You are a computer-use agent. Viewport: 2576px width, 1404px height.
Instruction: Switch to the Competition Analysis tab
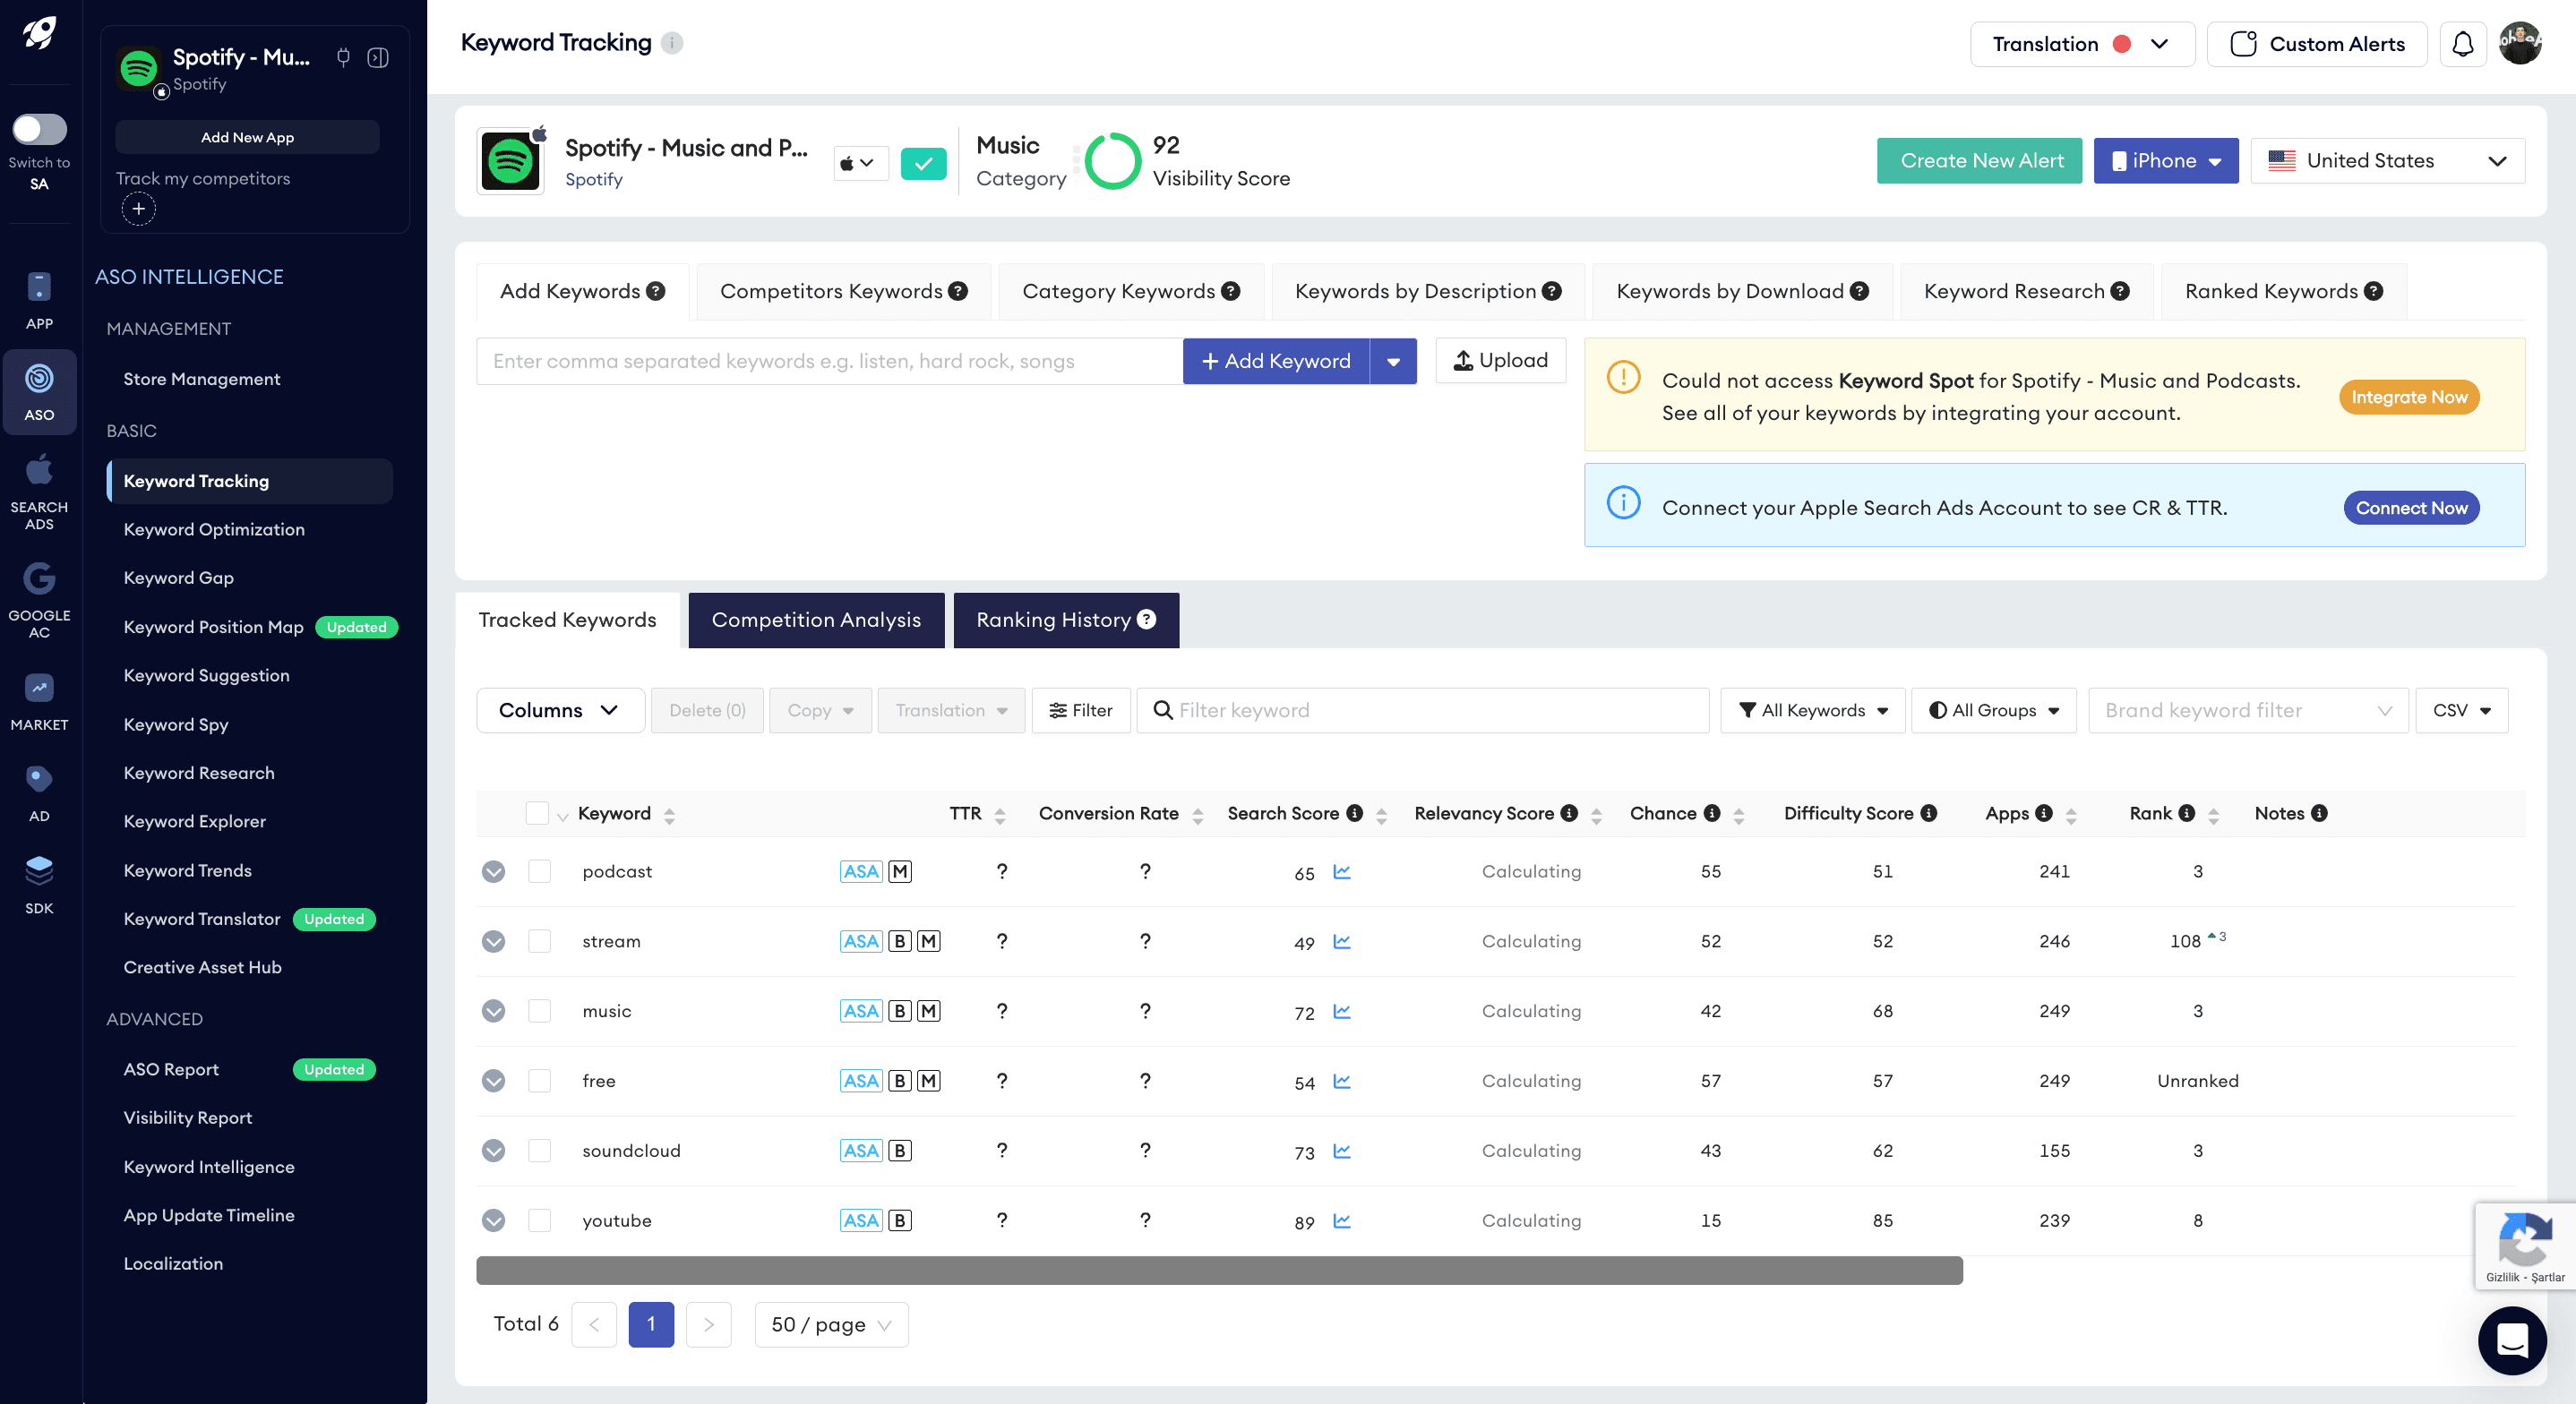point(815,620)
